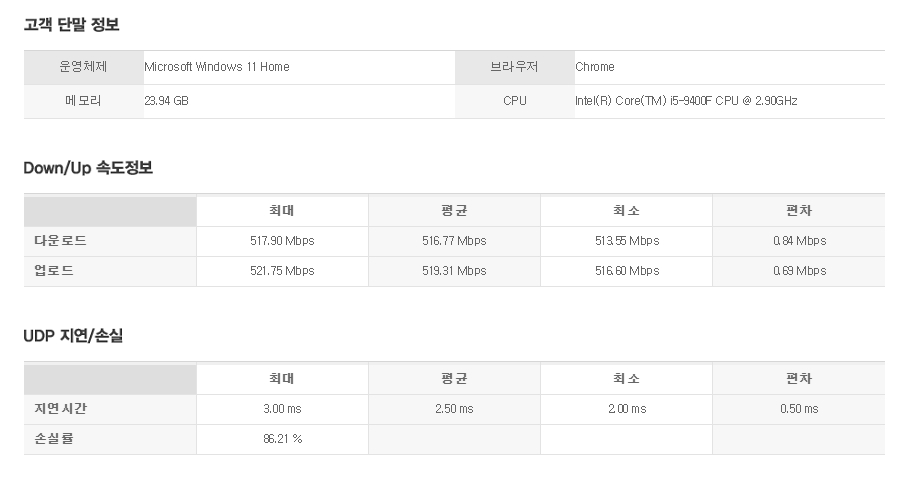
Task: Select the 516.60 Mbps upload minimum
Action: [x=627, y=271]
